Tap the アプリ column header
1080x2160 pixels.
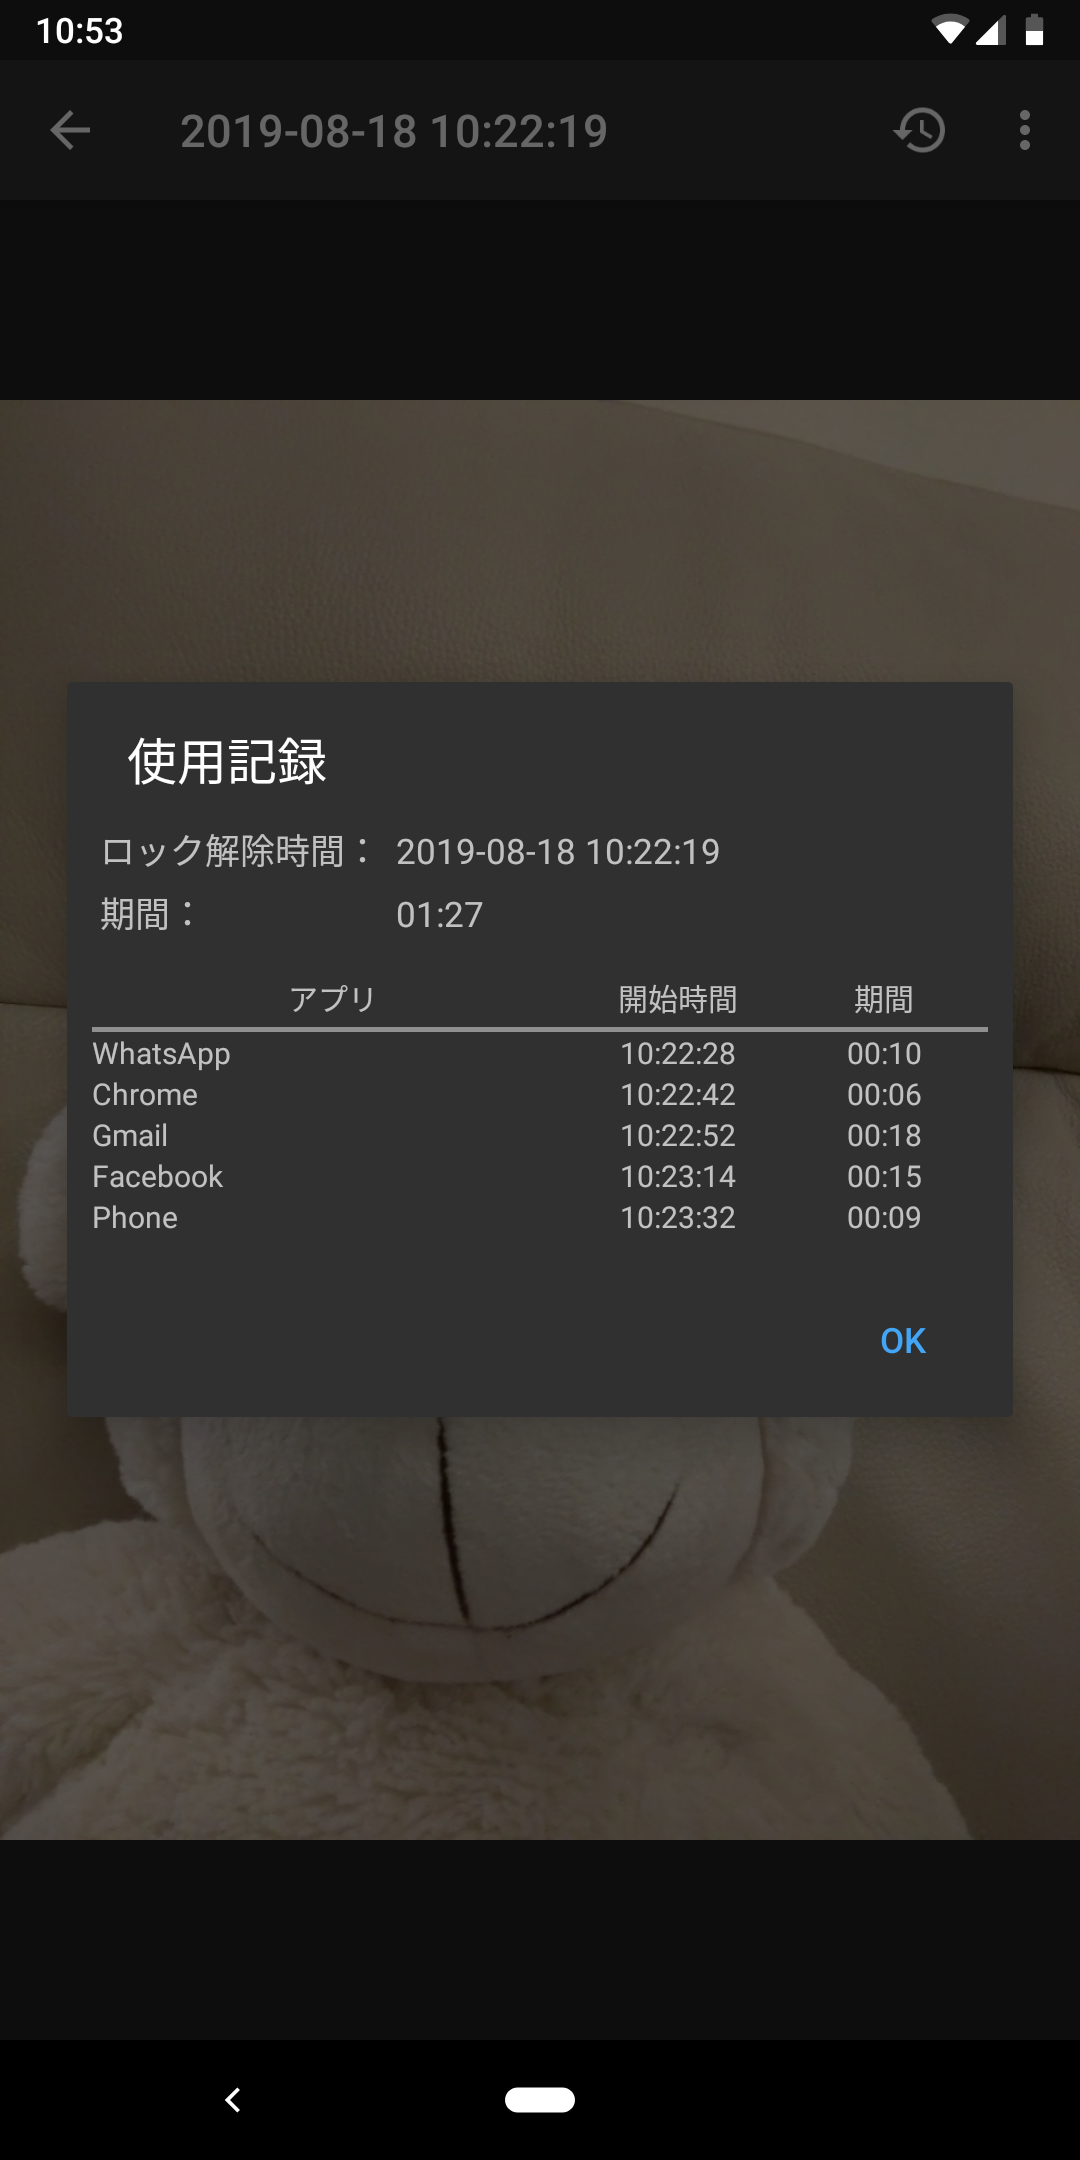332,999
